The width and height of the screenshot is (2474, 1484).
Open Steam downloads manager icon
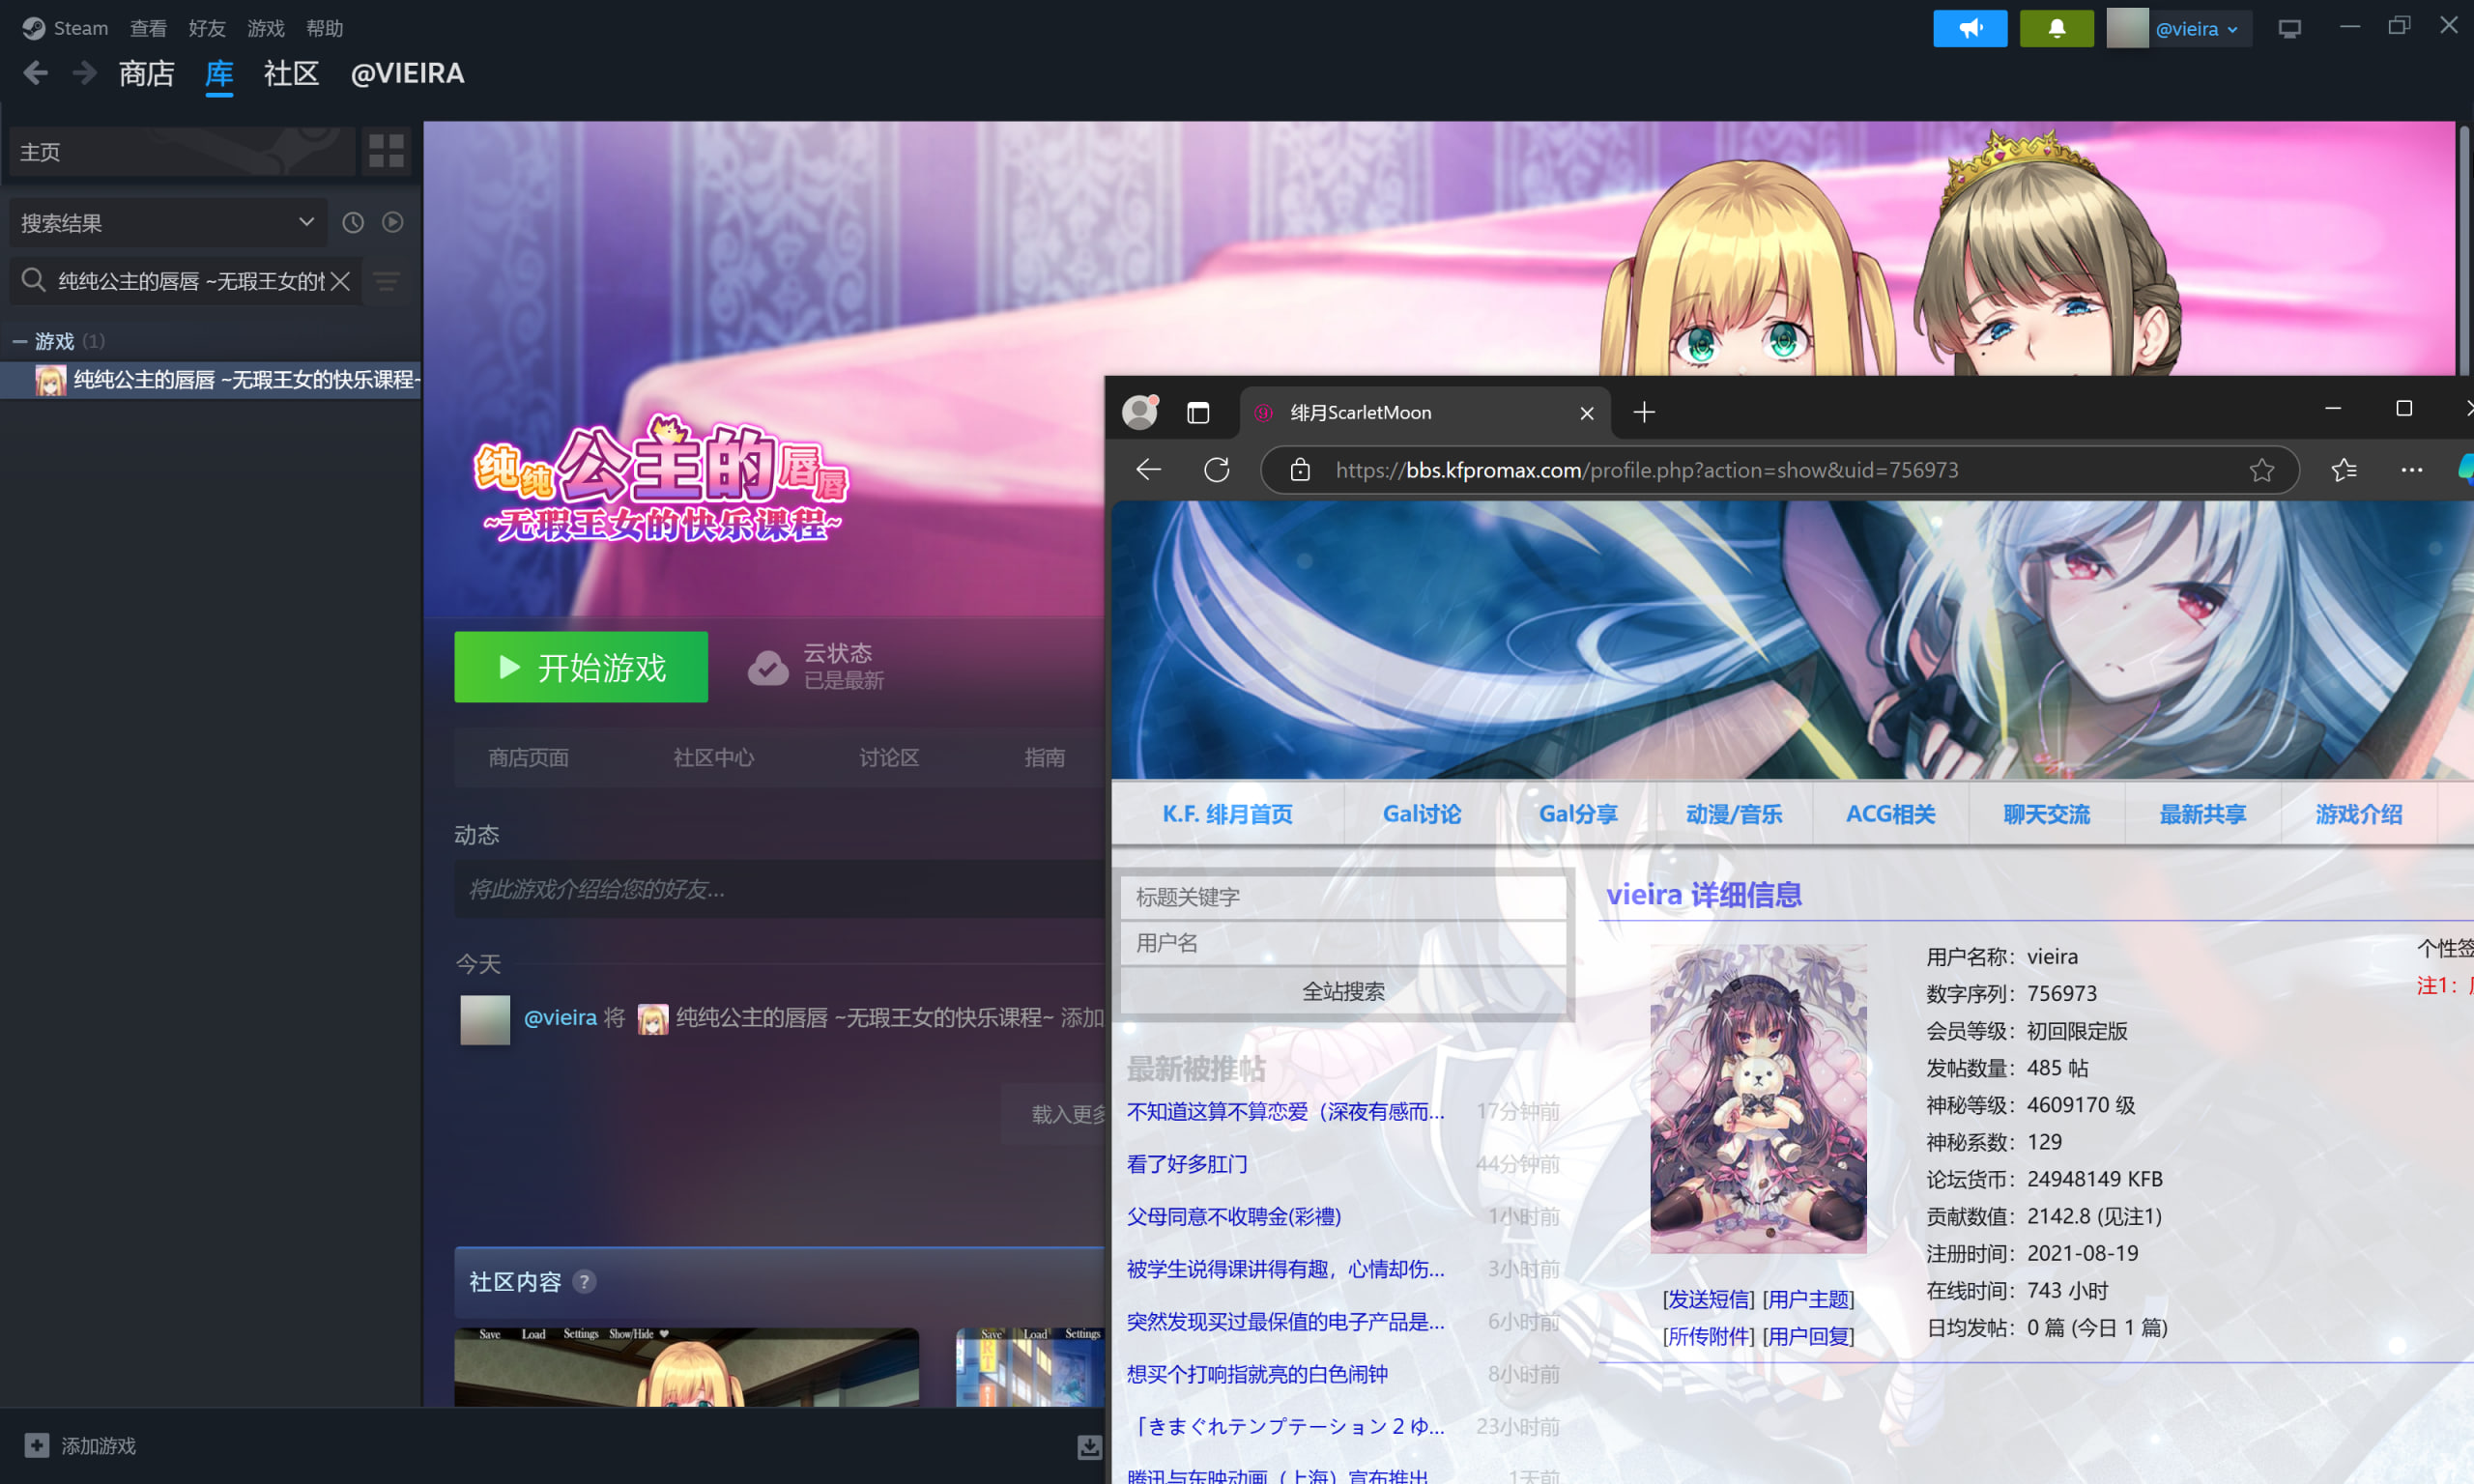(x=1089, y=1446)
